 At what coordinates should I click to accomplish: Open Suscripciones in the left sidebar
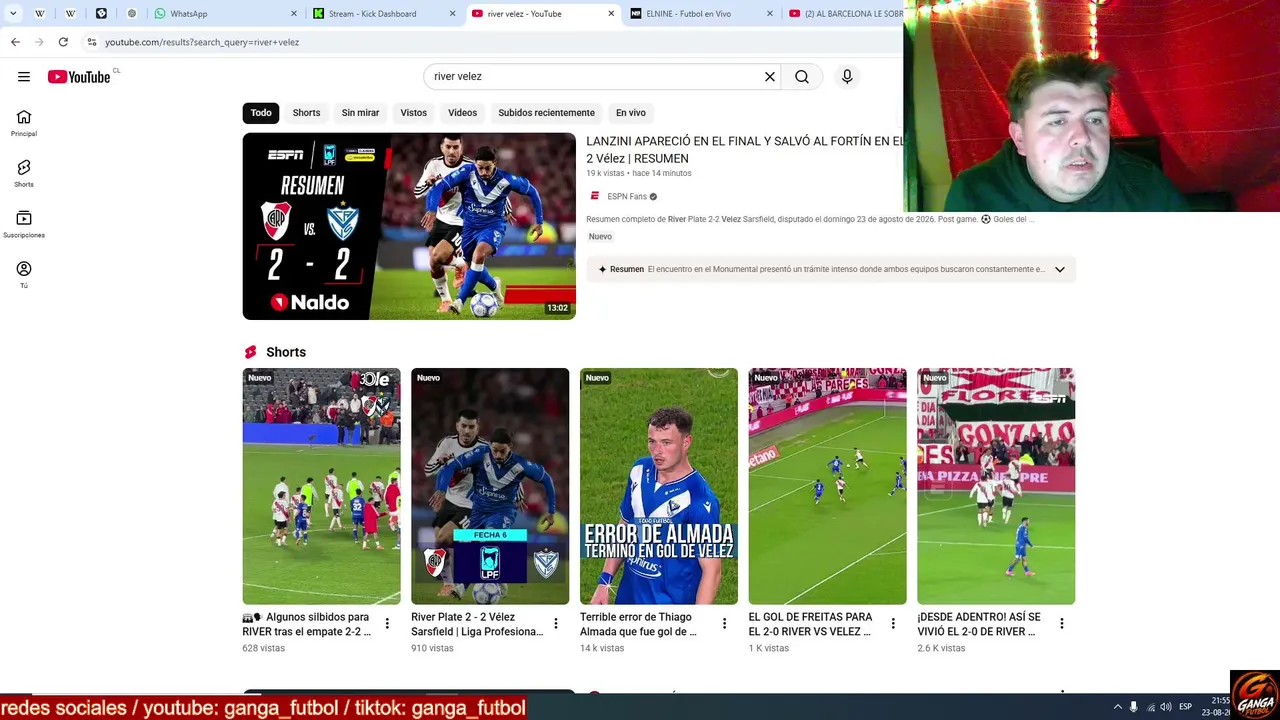point(24,224)
